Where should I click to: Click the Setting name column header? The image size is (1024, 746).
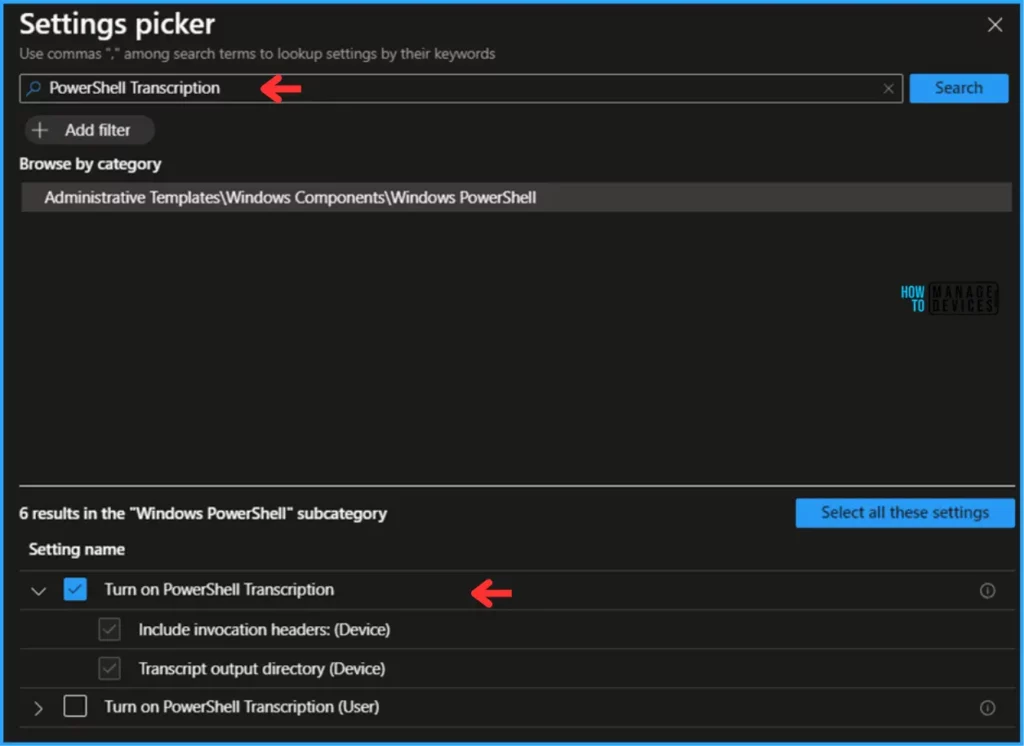click(x=76, y=549)
